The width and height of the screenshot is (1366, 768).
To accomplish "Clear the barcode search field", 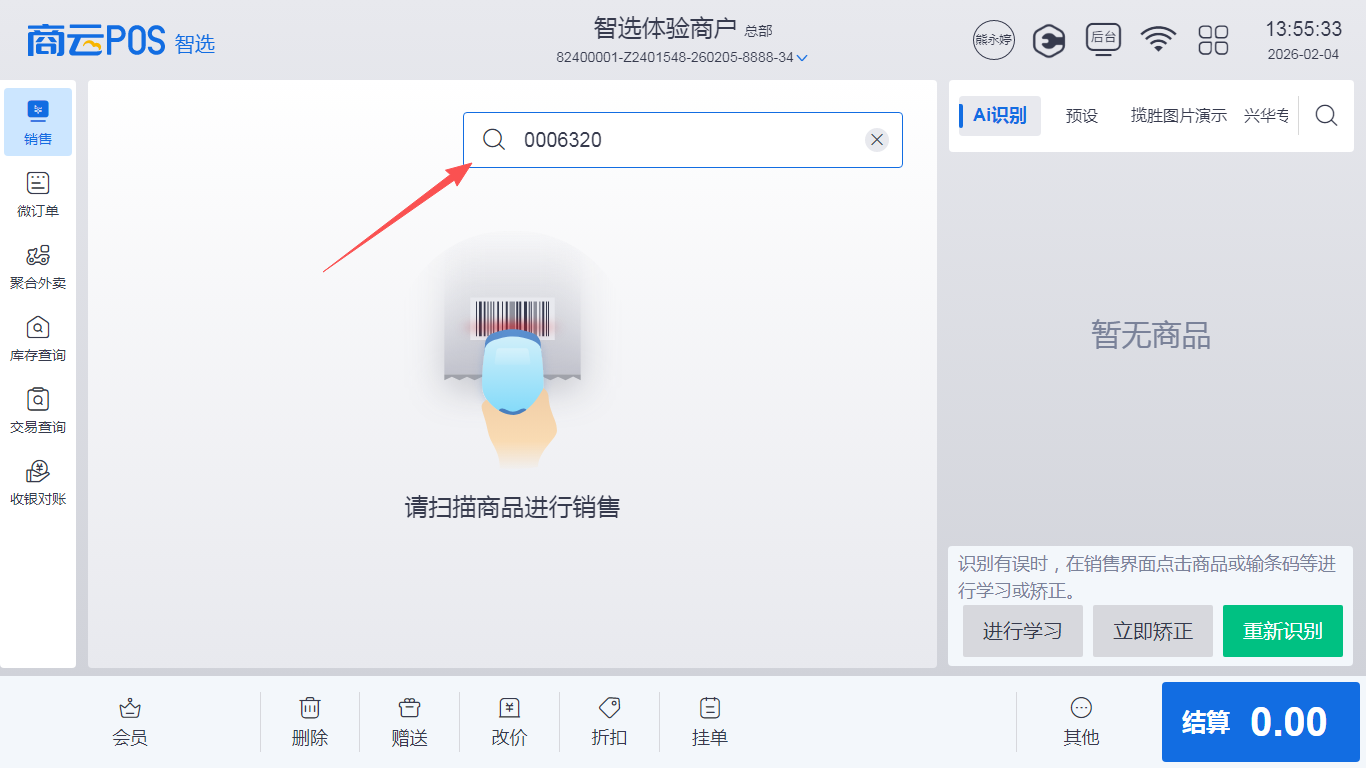I will pyautogui.click(x=877, y=140).
